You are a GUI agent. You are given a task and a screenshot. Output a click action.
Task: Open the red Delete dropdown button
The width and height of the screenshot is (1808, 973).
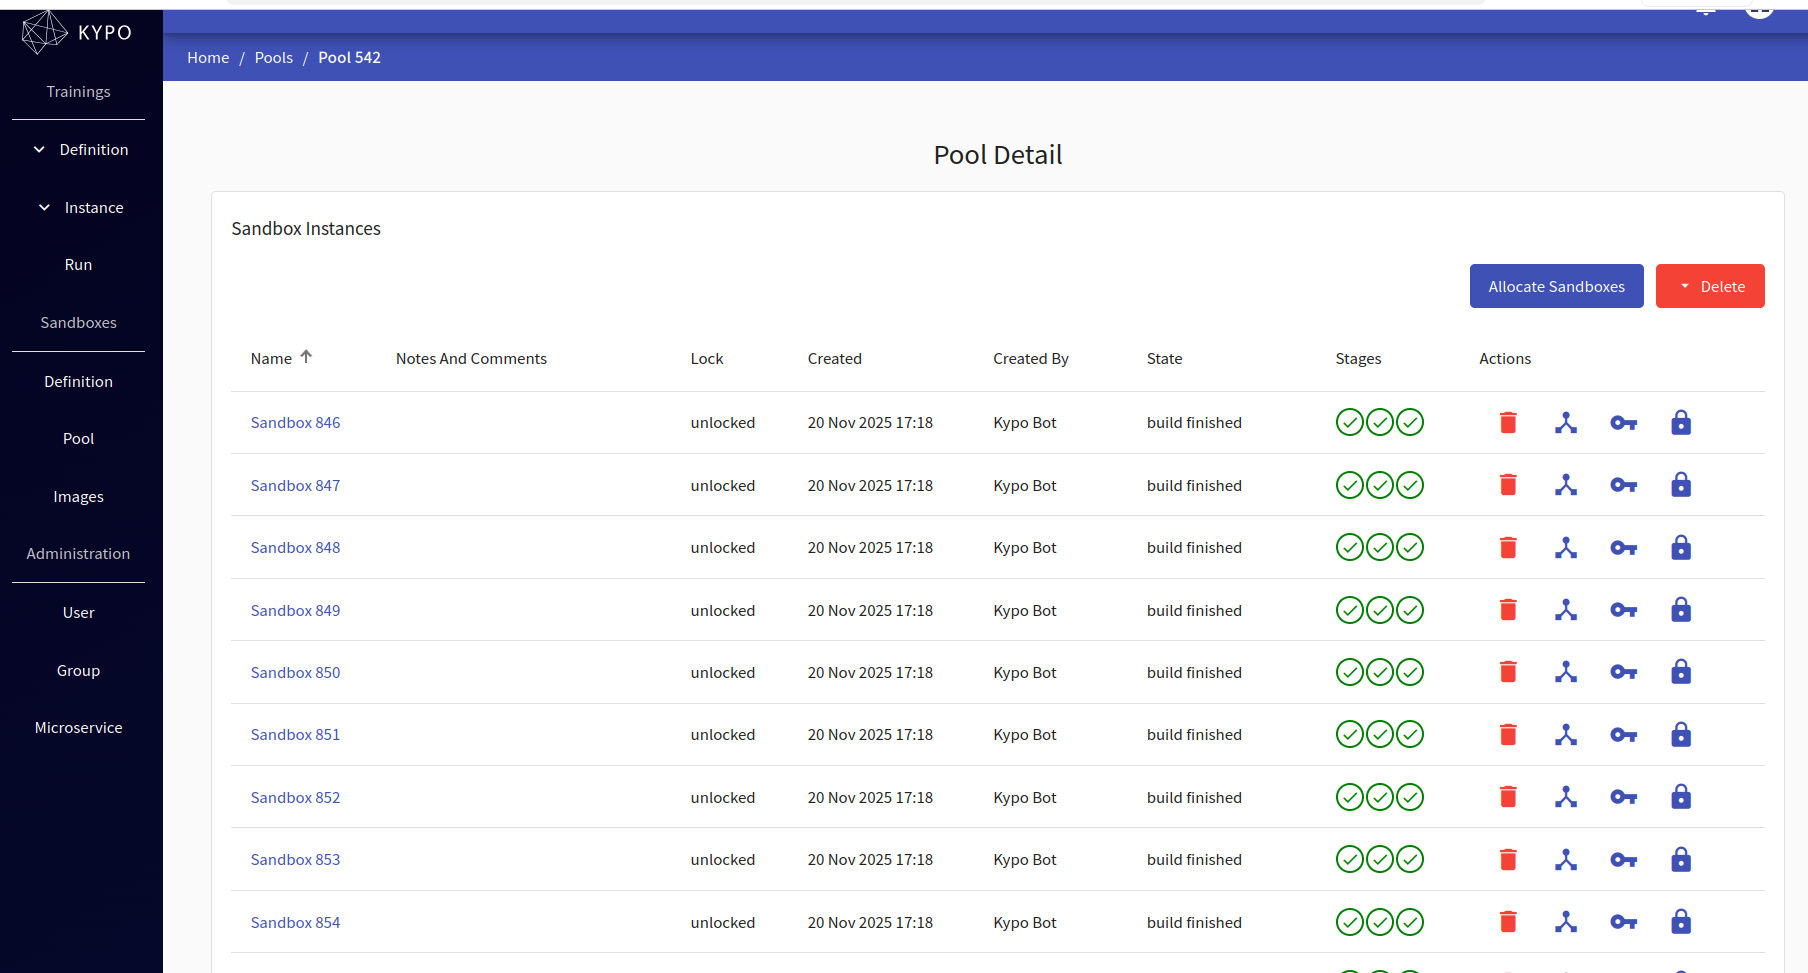click(1710, 286)
